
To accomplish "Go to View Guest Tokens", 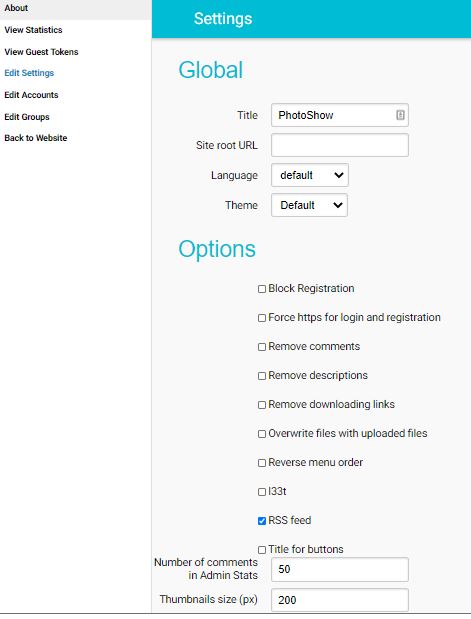I will (x=41, y=52).
